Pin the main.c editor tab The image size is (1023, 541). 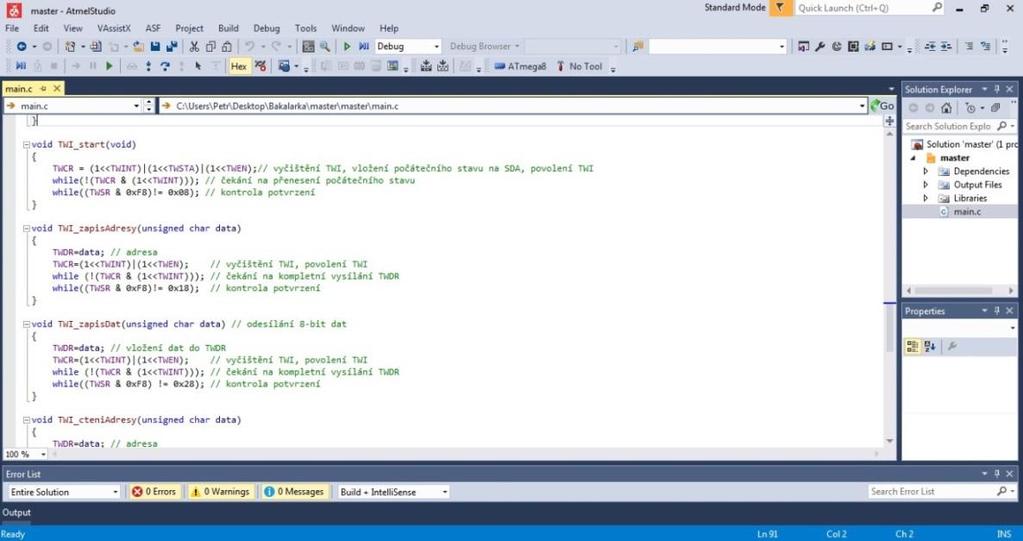[44, 88]
